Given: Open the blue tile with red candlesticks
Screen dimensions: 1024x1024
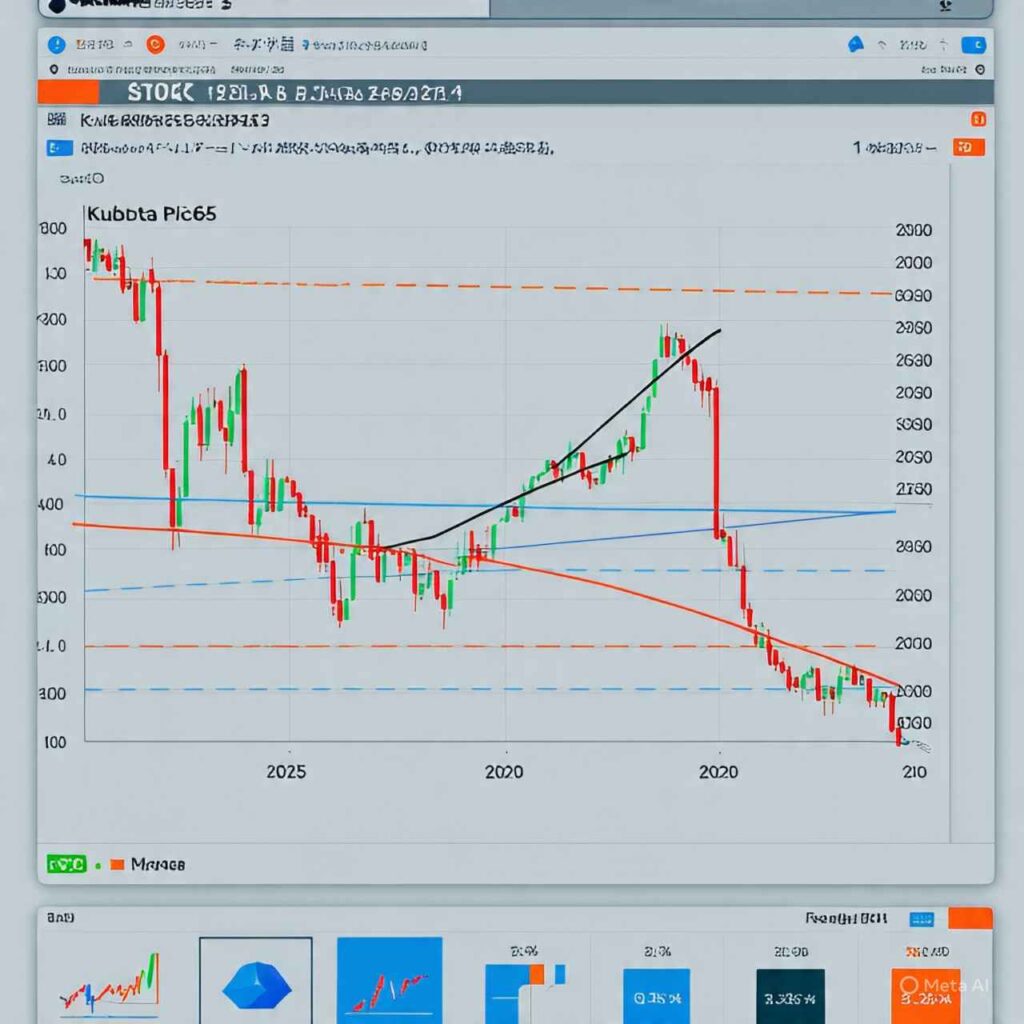Looking at the screenshot, I should [x=390, y=981].
